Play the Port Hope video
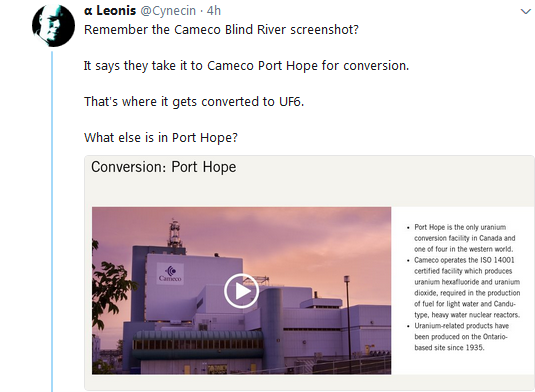This screenshot has width=535, height=392. click(241, 291)
